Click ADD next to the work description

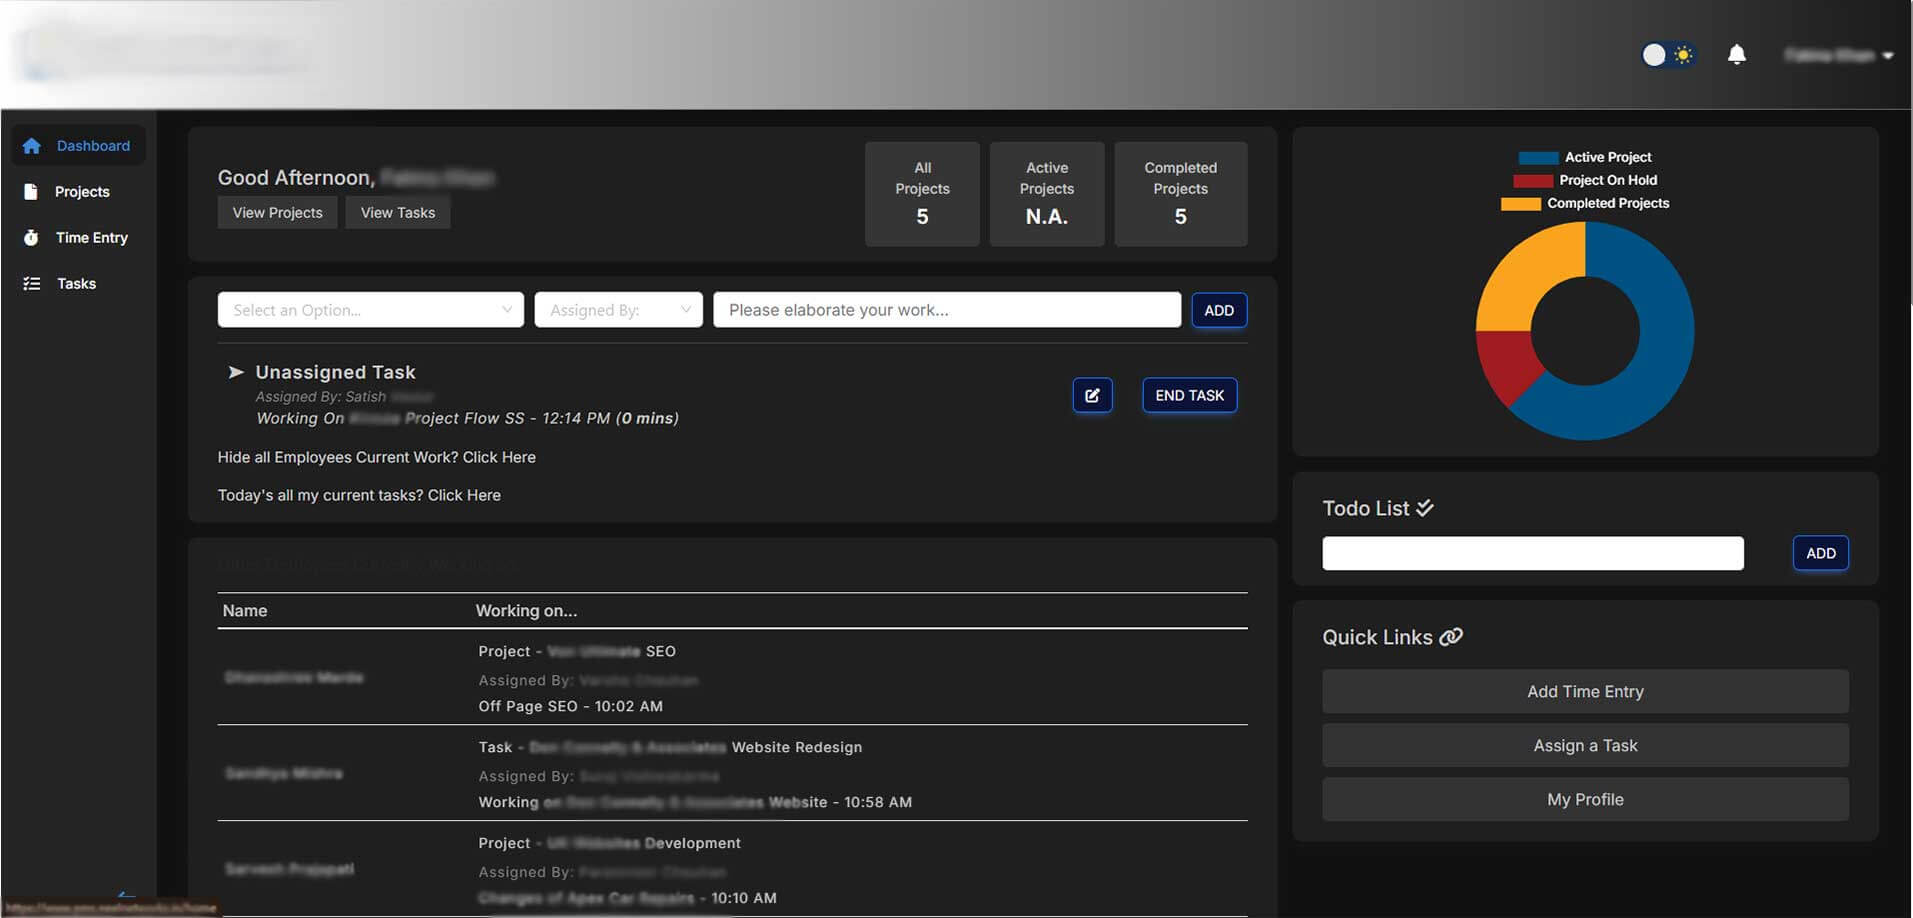(1219, 310)
